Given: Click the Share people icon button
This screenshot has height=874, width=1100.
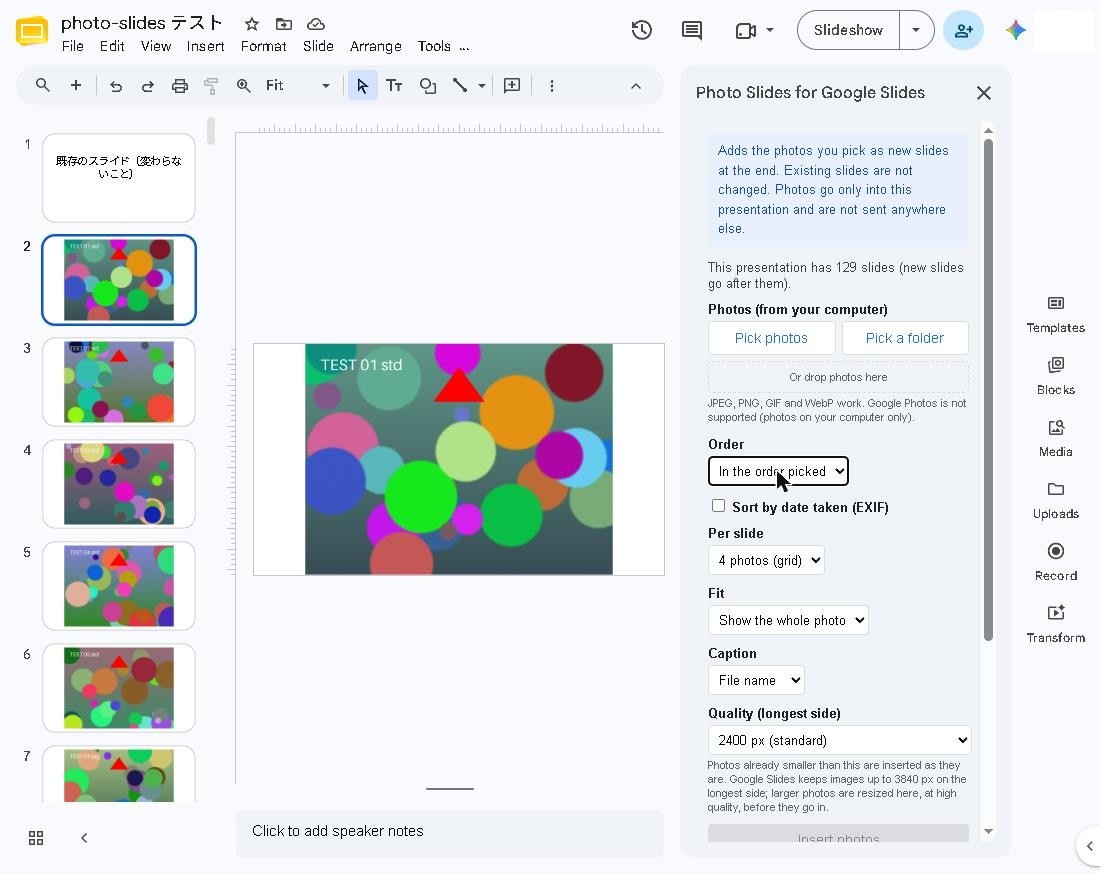Looking at the screenshot, I should click(963, 30).
